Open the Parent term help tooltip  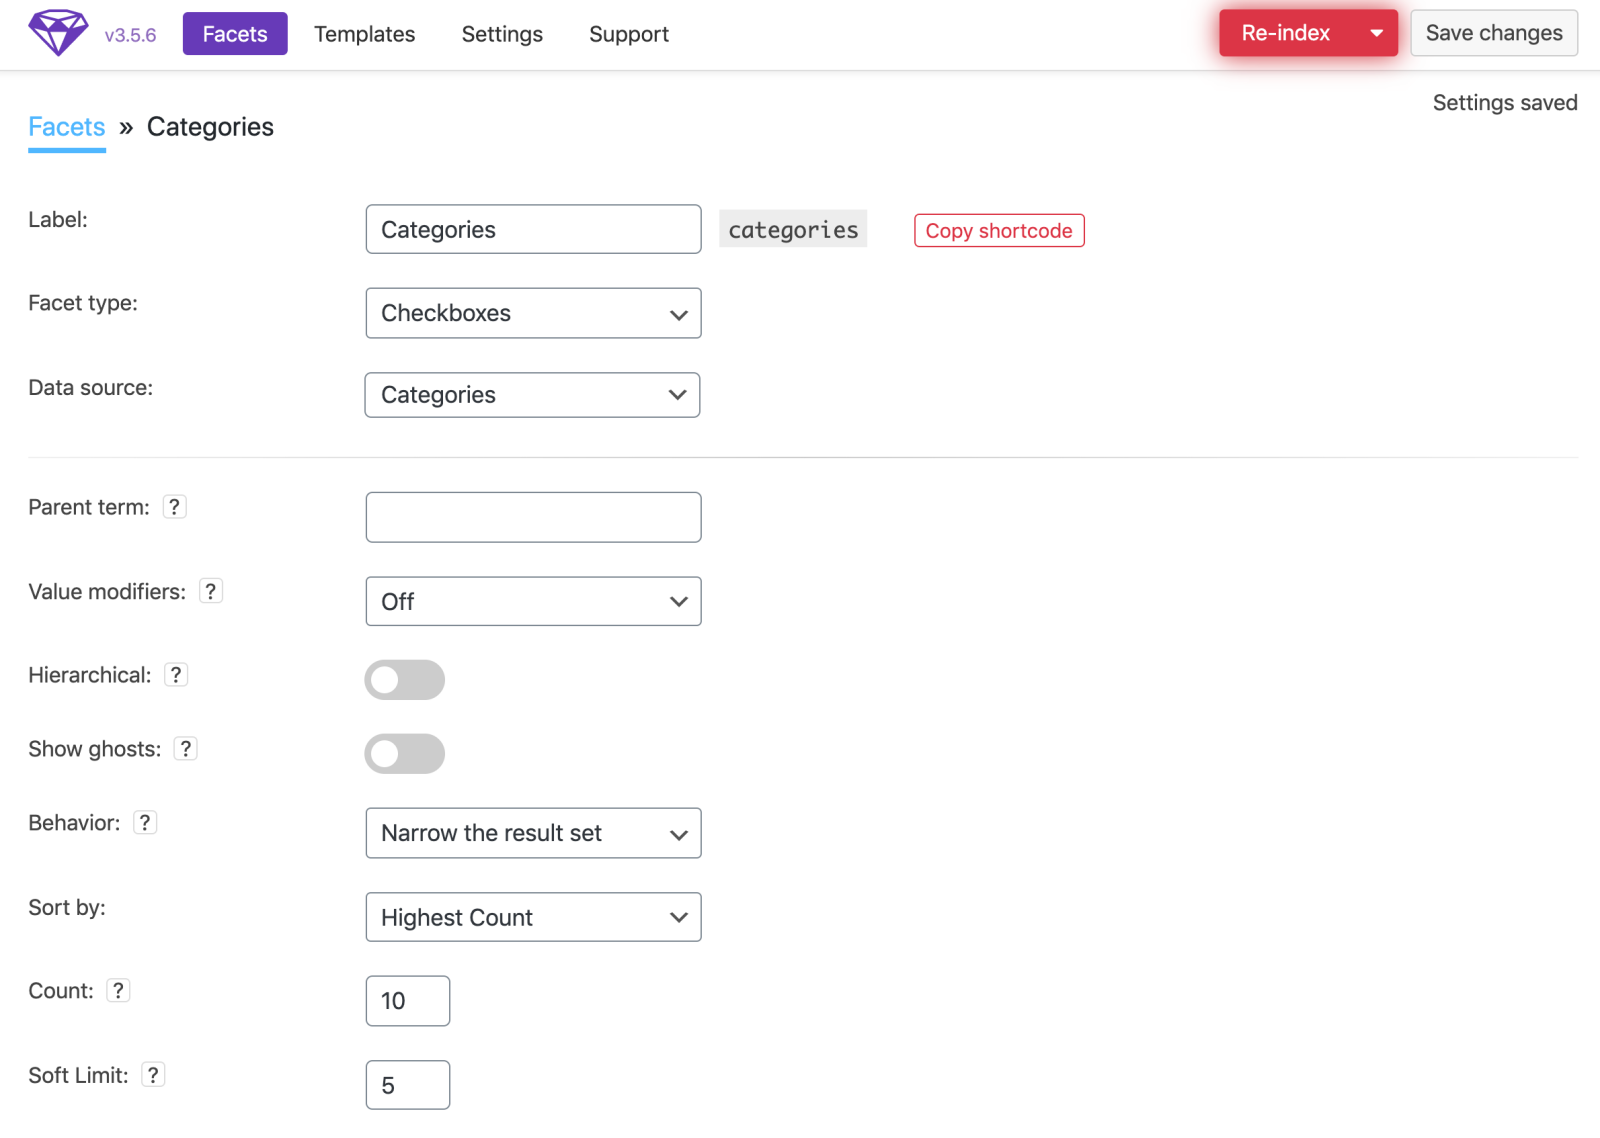(x=174, y=507)
